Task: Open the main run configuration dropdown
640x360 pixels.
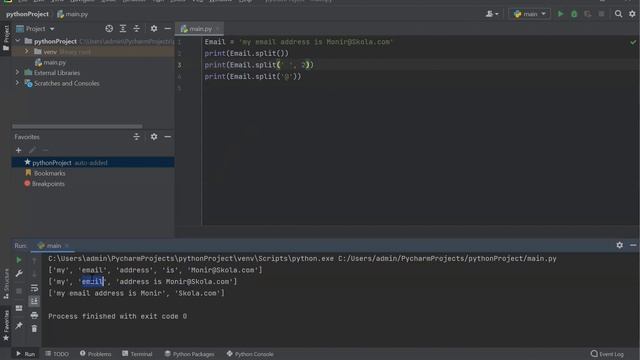Action: tap(529, 14)
